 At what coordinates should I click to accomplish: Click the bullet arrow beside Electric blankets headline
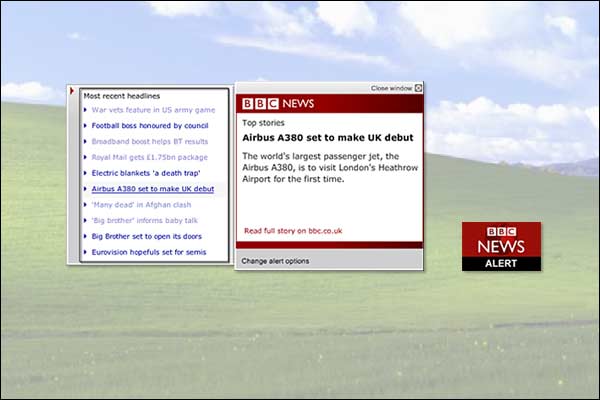[86, 173]
